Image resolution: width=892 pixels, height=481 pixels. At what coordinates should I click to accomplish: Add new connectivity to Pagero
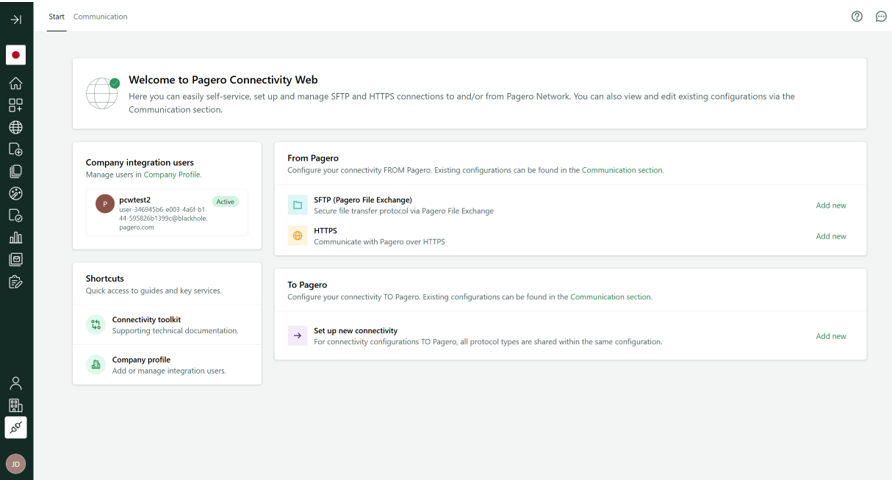(x=831, y=336)
